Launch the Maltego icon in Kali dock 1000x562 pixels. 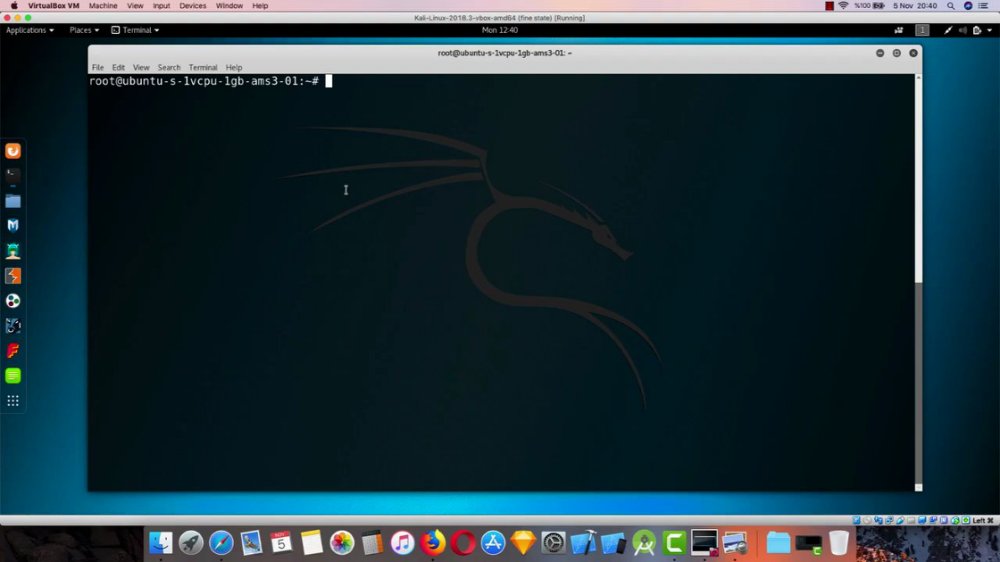click(x=13, y=300)
